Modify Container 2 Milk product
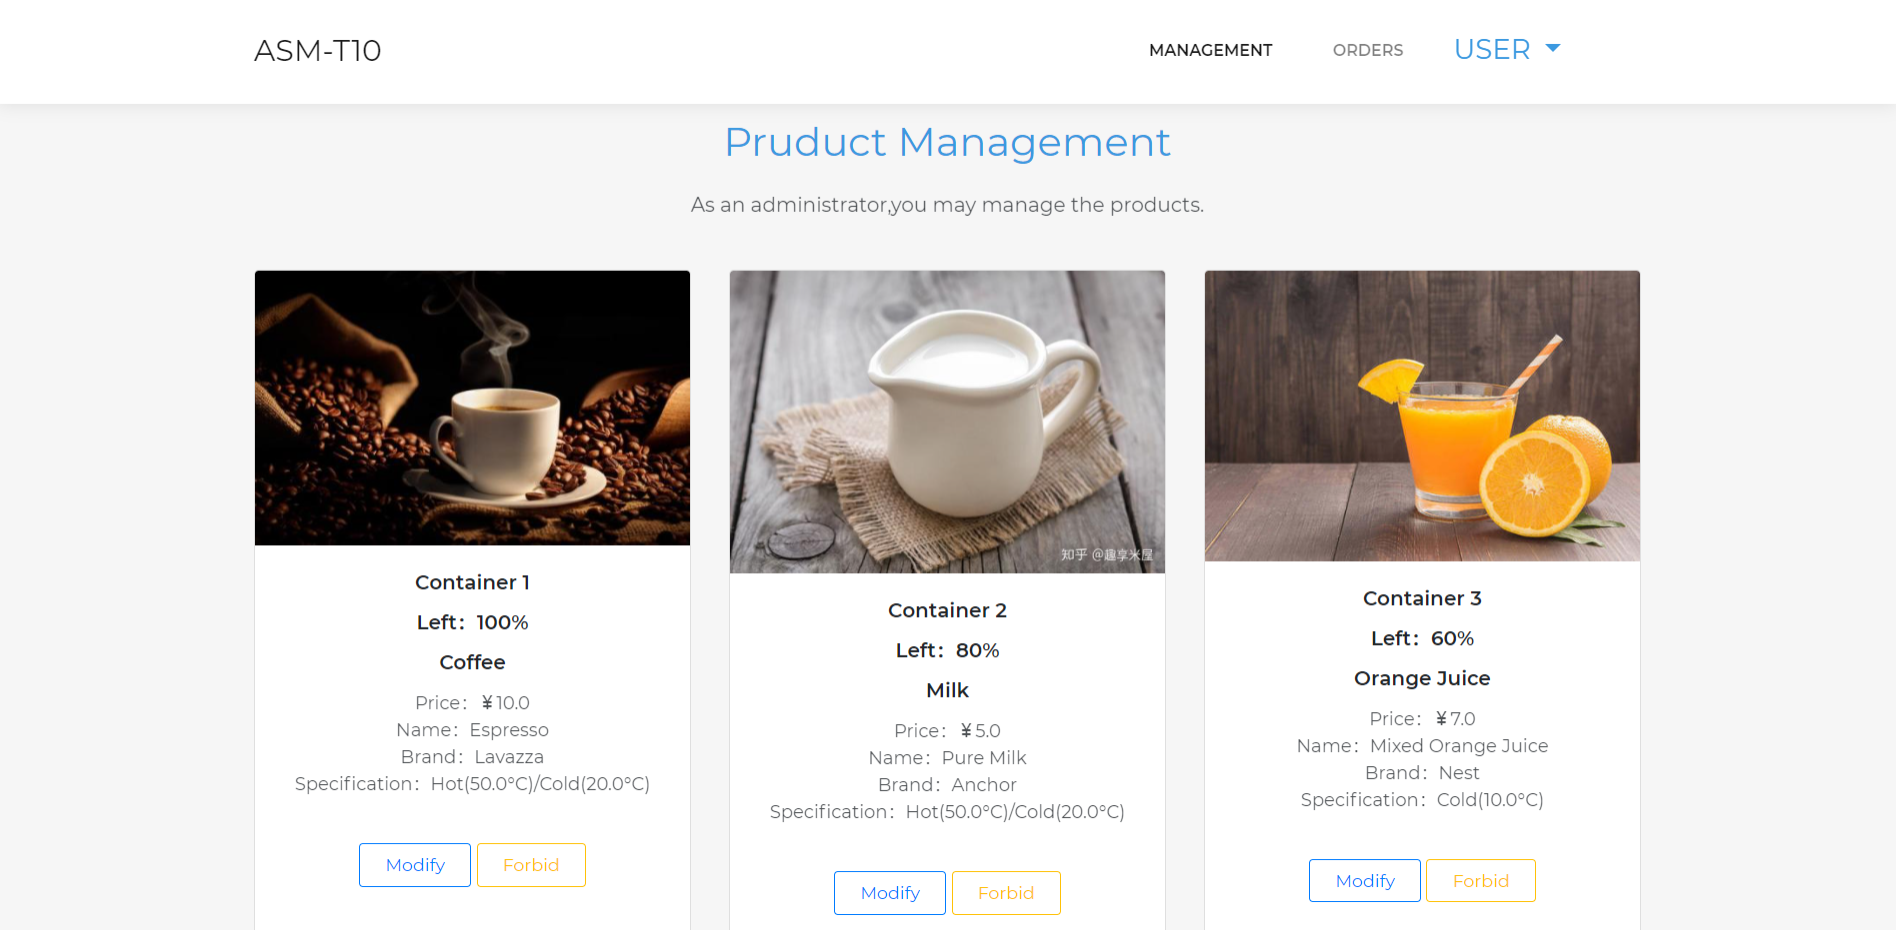 [x=890, y=893]
